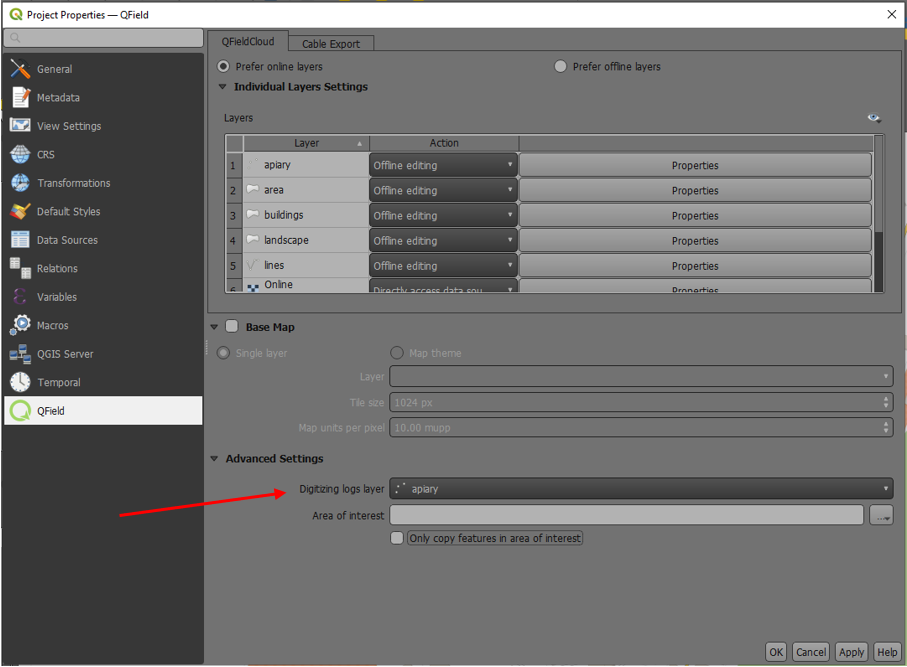907x667 pixels.
Task: Select Prefer offline layers radio button
Action: tap(561, 67)
